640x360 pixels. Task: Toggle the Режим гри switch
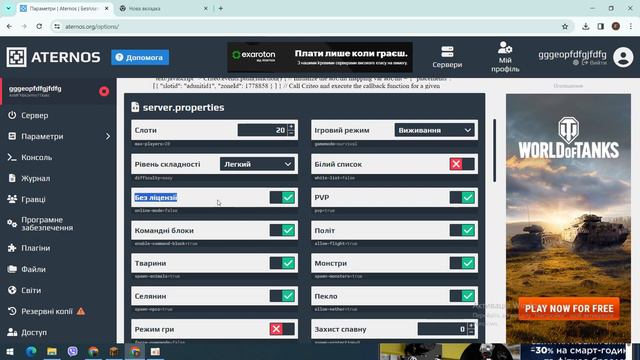tap(282, 329)
